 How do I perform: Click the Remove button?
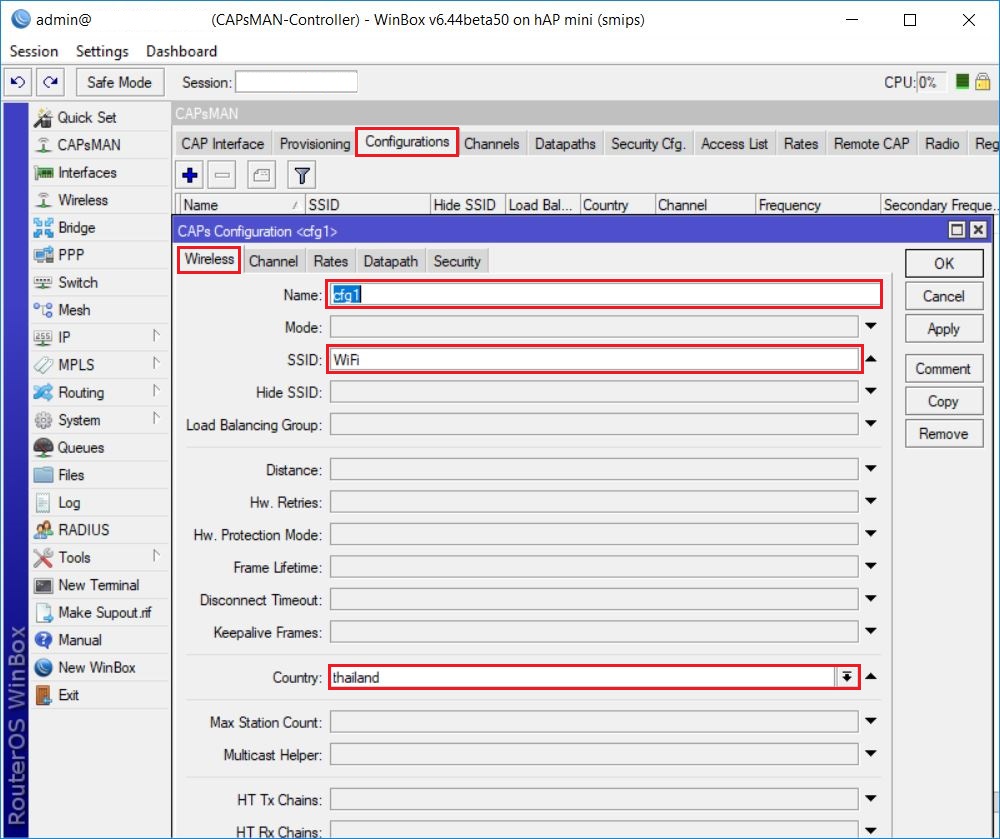(x=944, y=434)
